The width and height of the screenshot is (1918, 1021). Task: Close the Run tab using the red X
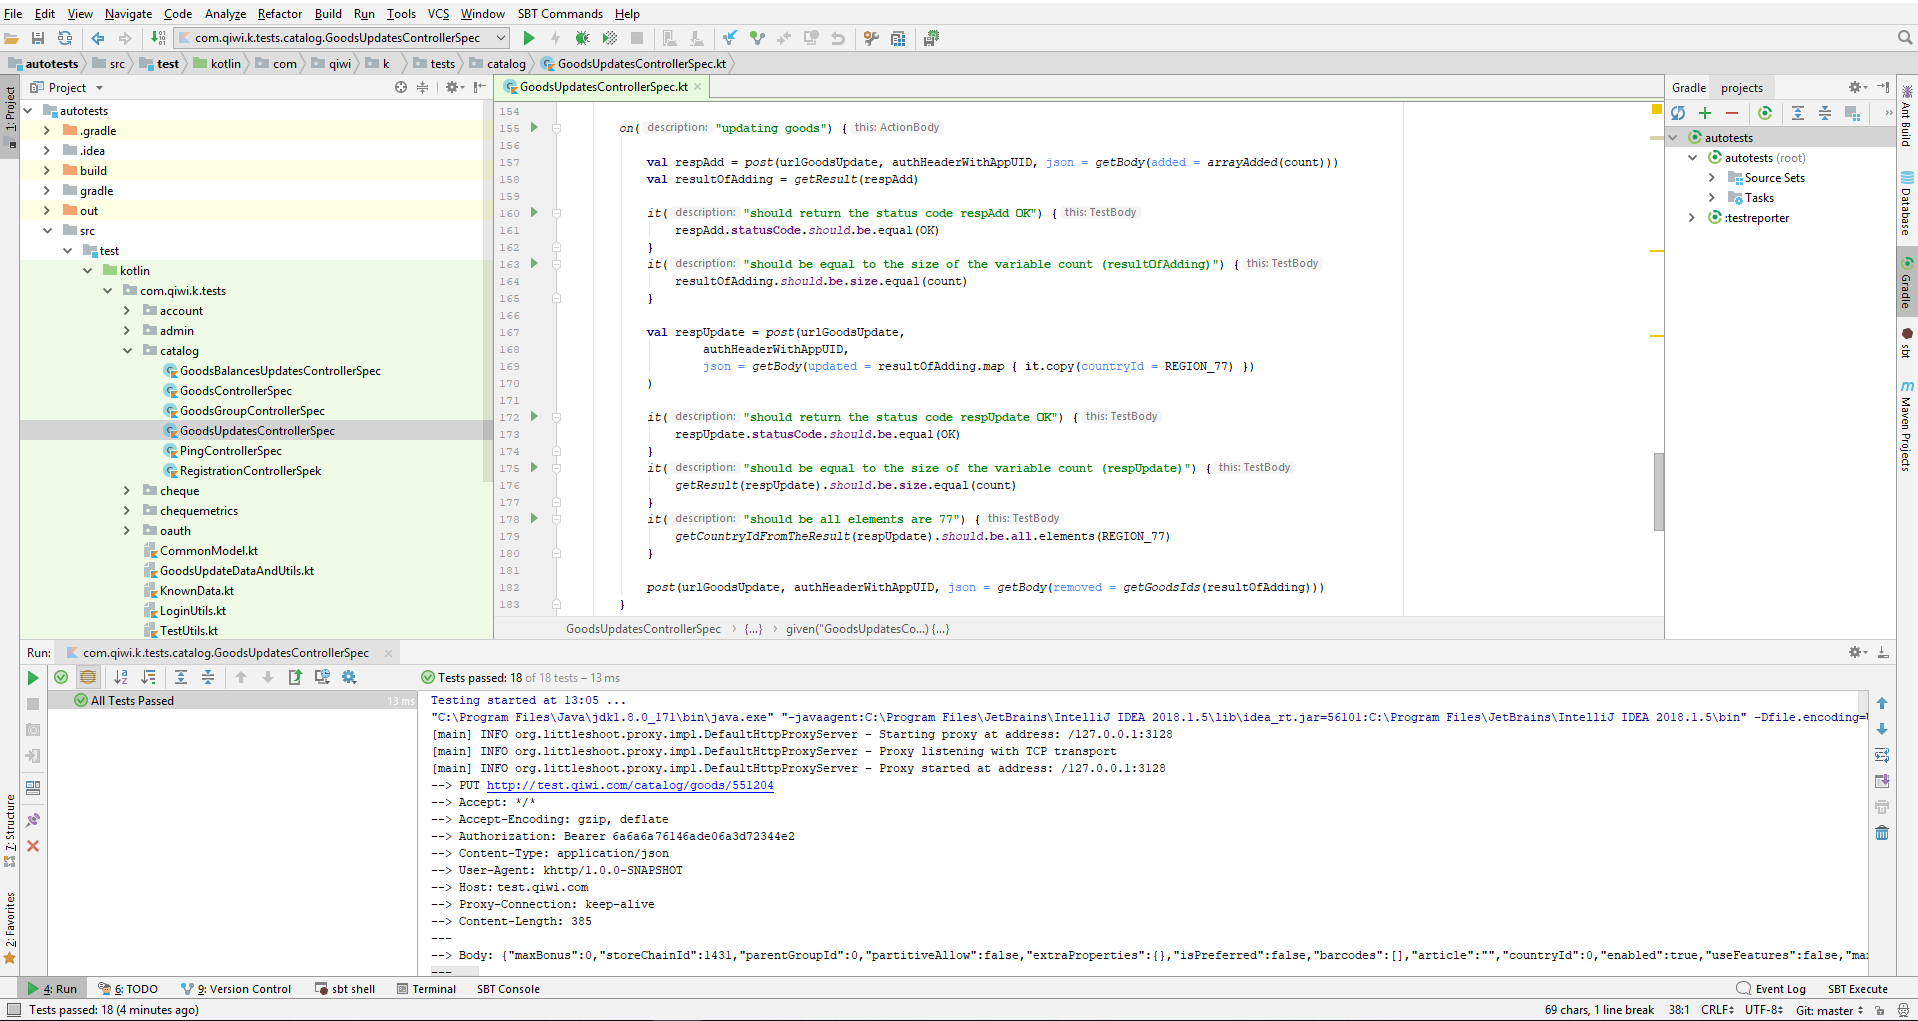point(33,846)
